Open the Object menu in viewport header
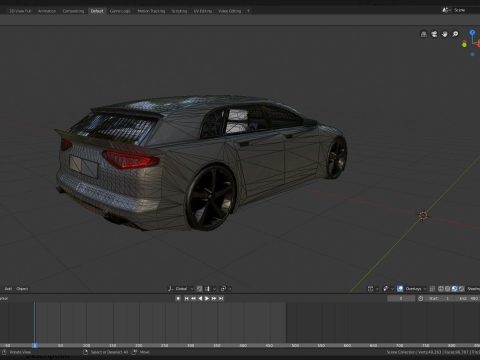The height and width of the screenshot is (360, 480). (x=22, y=289)
